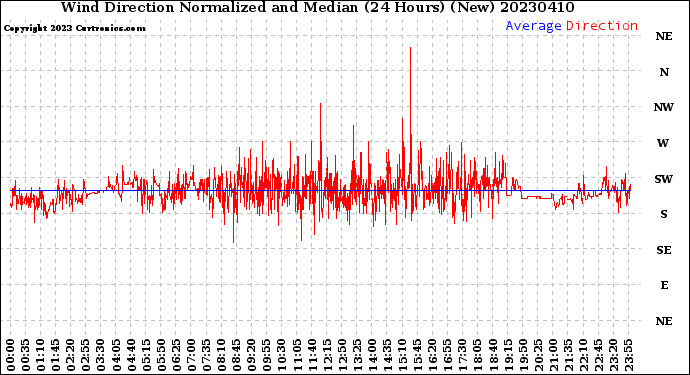This screenshot has width=690, height=375.
Task: Click the 05:15 time axis label
Action: pos(147,355)
